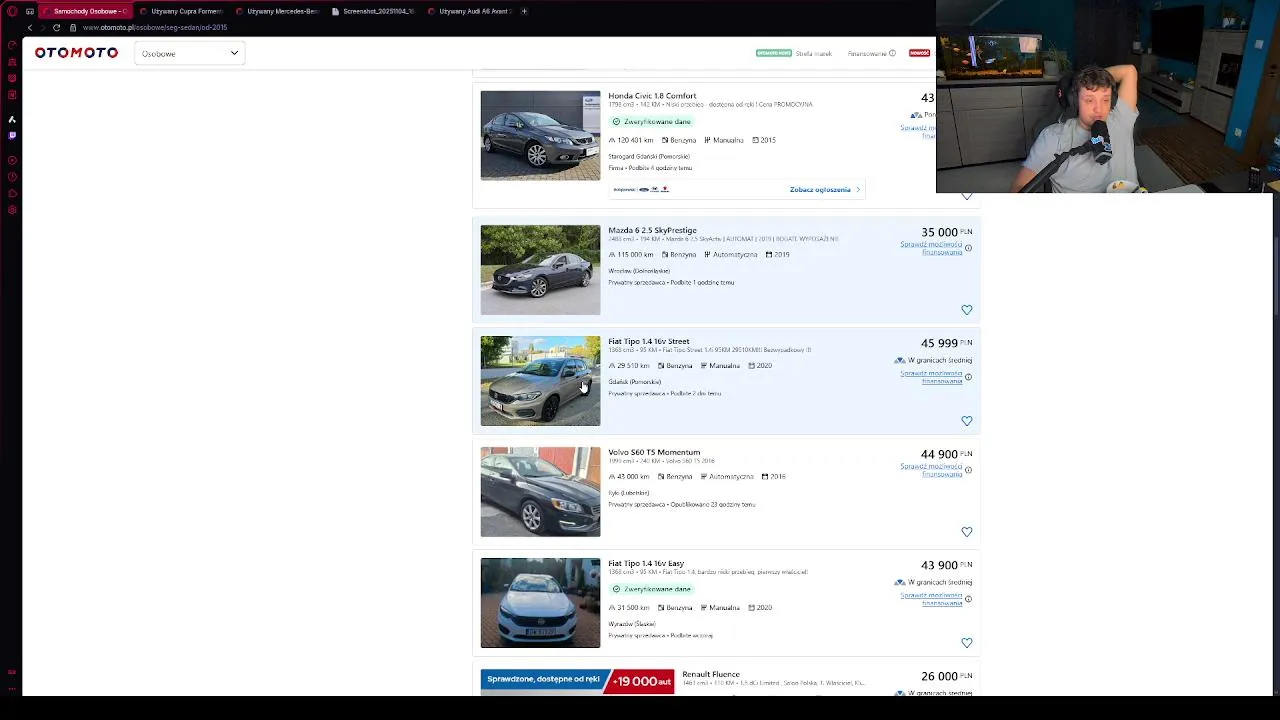Click info icon beside Mazda 6 financing link
The width and height of the screenshot is (1280, 720).
(968, 248)
